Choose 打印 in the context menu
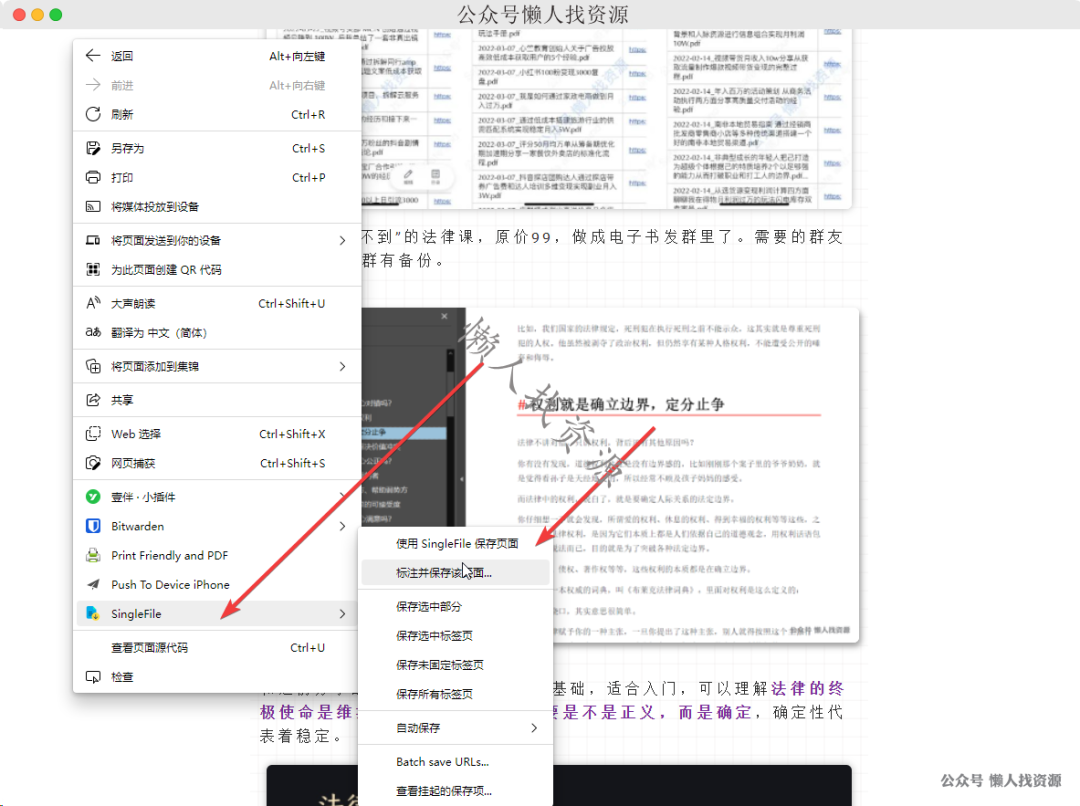 217,178
